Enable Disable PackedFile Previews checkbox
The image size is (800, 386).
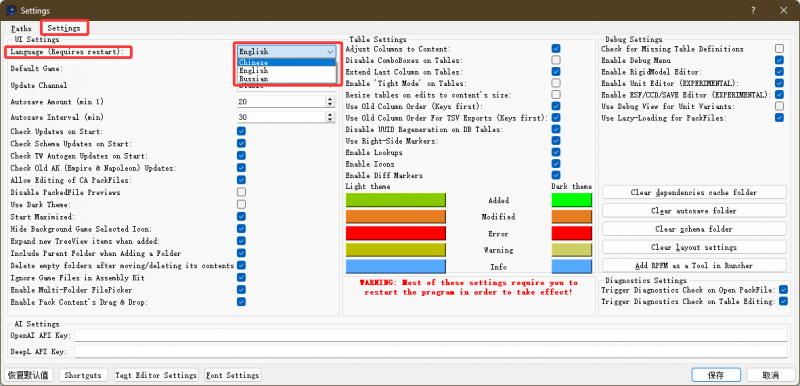(x=241, y=192)
